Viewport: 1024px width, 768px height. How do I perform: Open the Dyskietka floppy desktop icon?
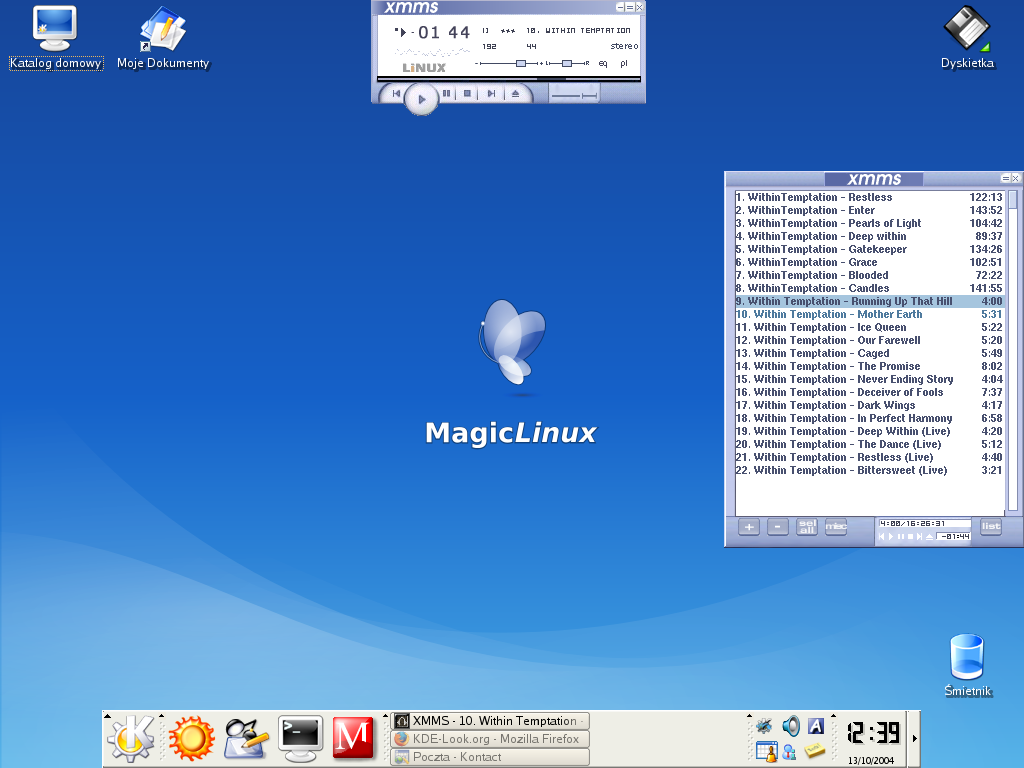pyautogui.click(x=967, y=37)
